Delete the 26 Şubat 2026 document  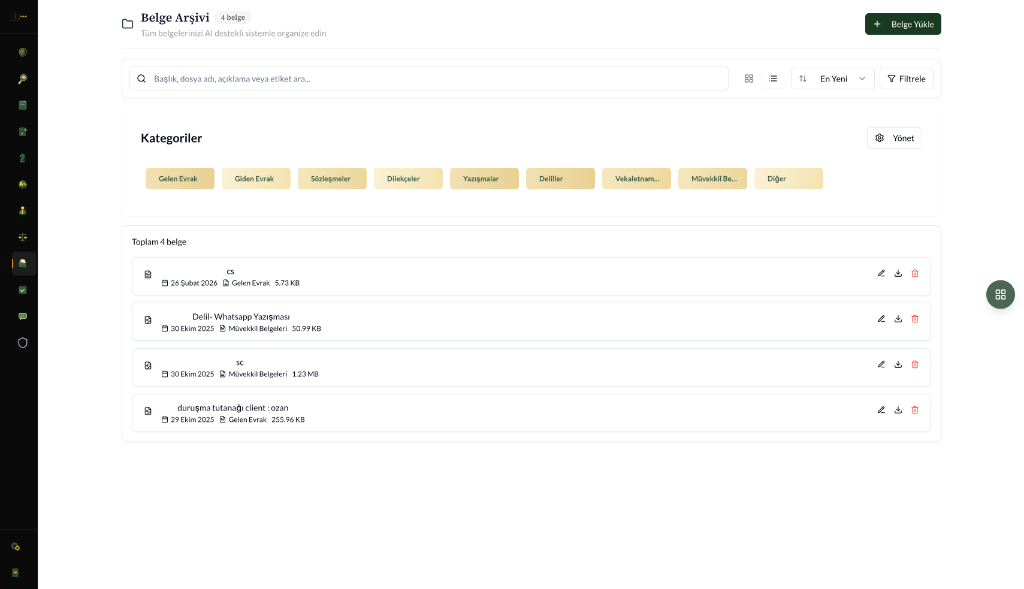tap(915, 273)
